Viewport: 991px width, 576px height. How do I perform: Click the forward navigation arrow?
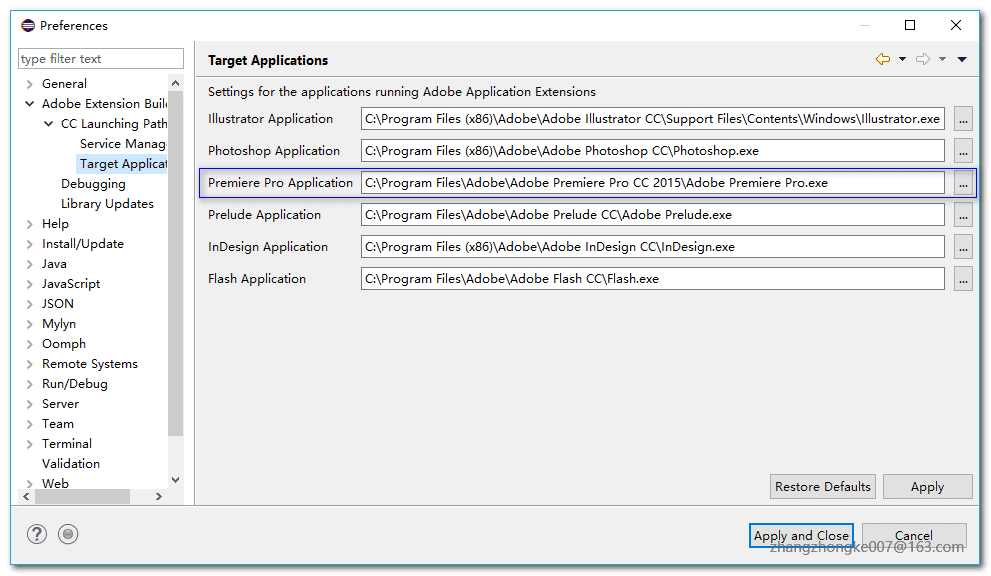(x=923, y=60)
